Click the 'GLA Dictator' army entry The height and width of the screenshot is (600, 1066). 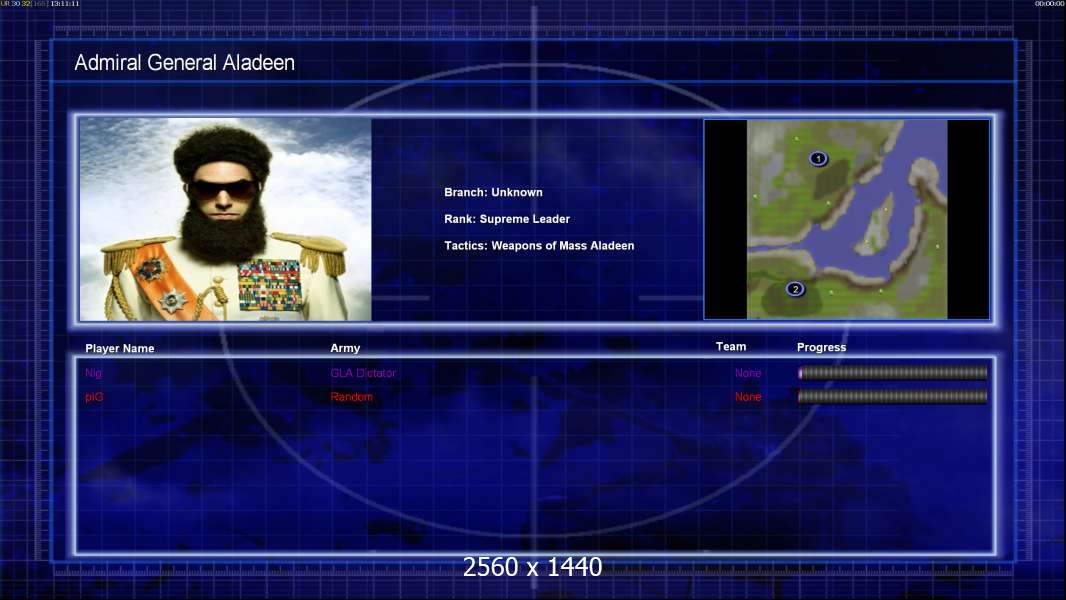[363, 373]
